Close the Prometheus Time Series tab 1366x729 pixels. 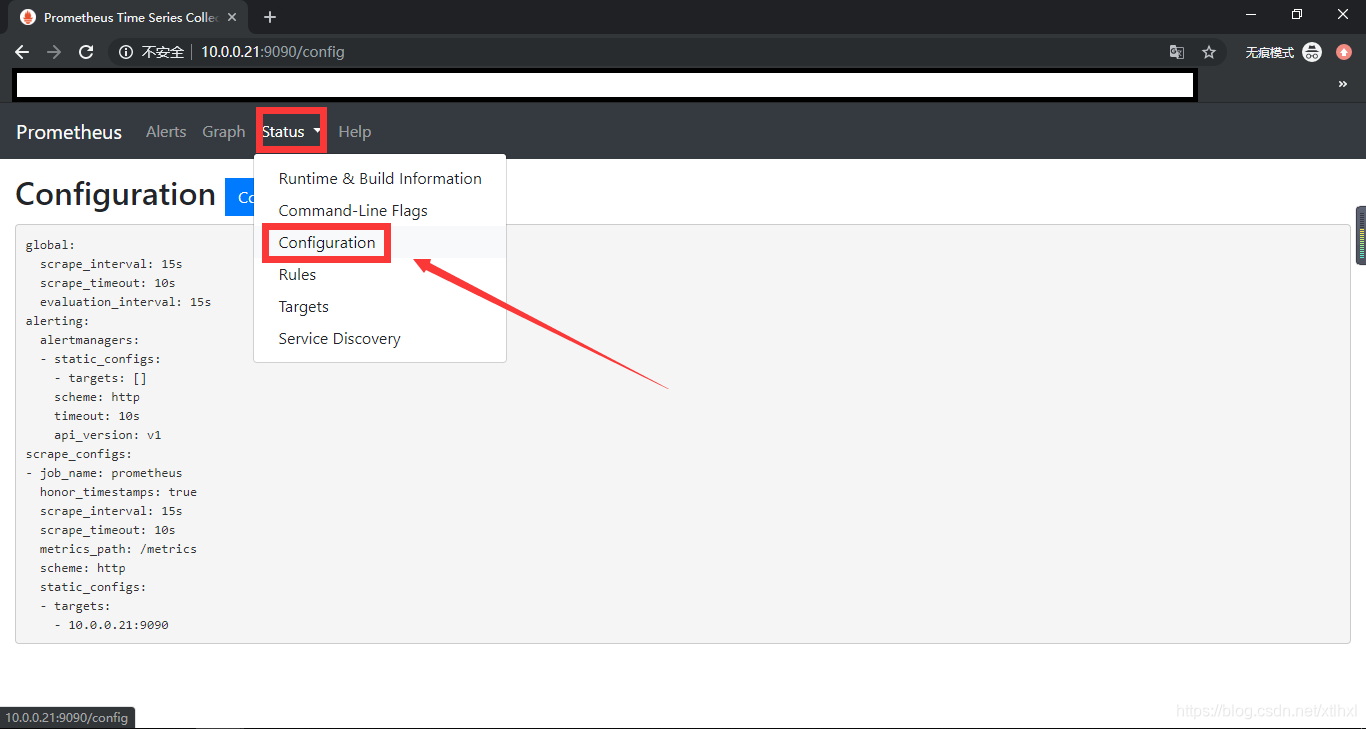[x=232, y=17]
